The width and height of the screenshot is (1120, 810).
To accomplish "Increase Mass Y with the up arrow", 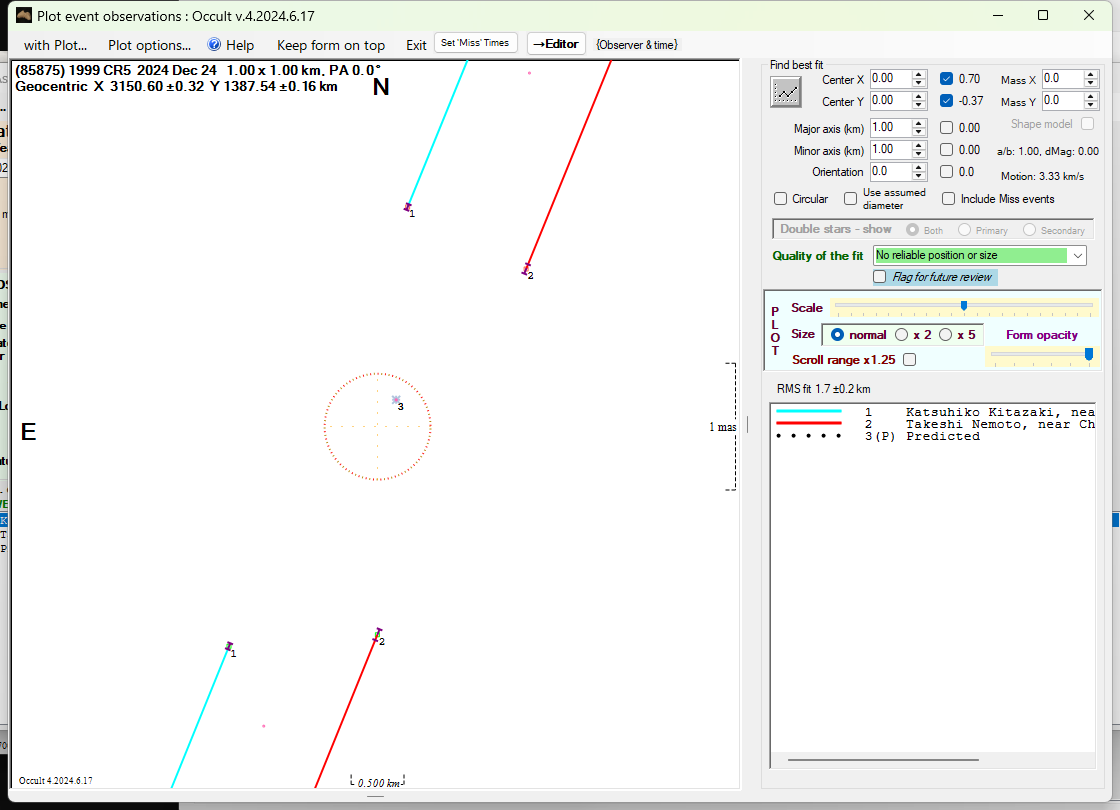I will (1092, 97).
